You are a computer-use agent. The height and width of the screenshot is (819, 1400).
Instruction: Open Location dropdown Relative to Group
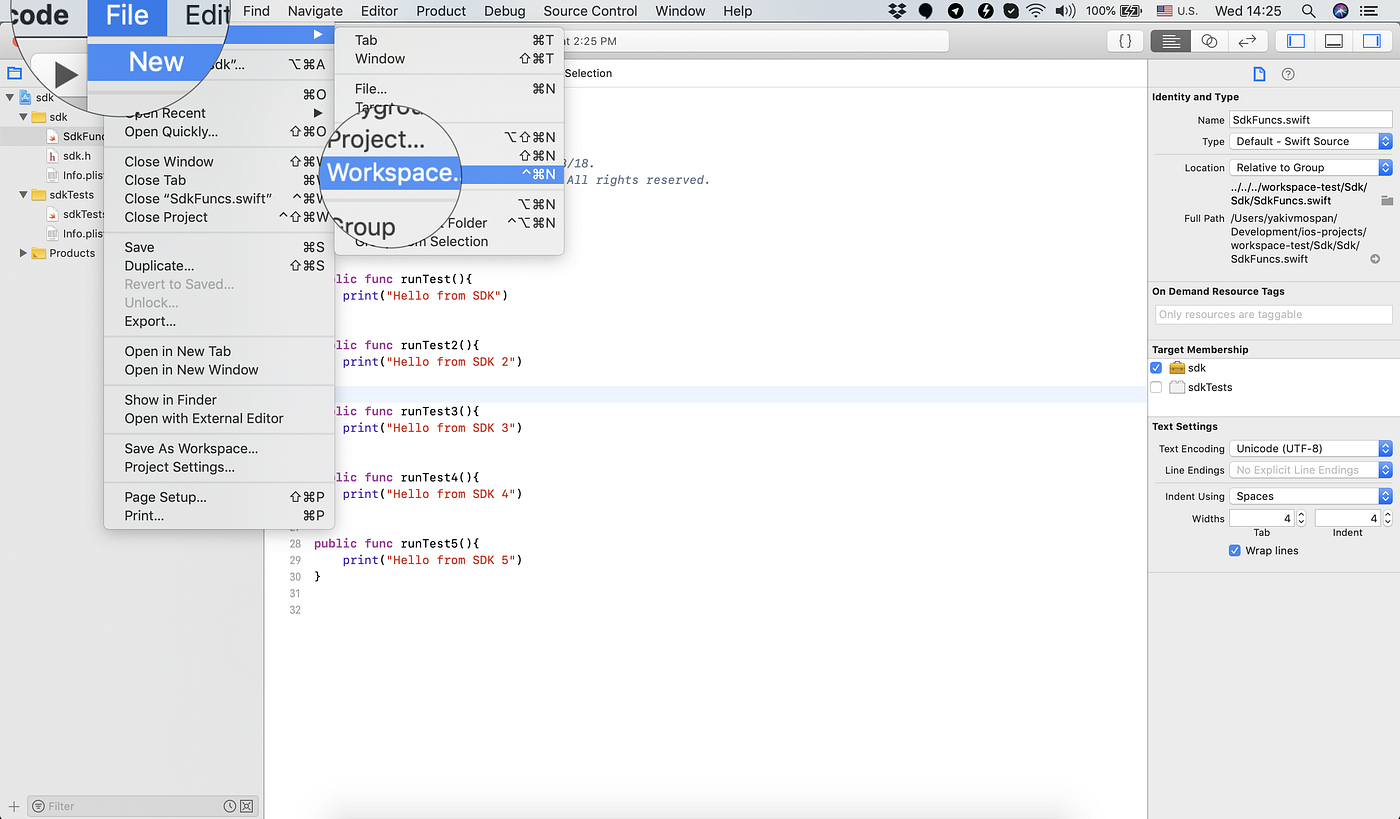tap(1310, 167)
